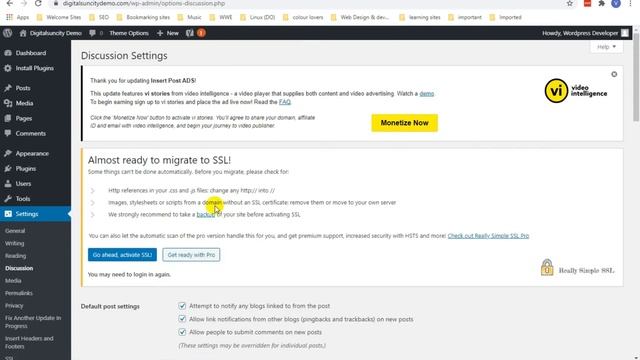This screenshot has width=640, height=360.
Task: Toggle 'Attempt to notify any blogs' checkbox
Action: [x=182, y=306]
